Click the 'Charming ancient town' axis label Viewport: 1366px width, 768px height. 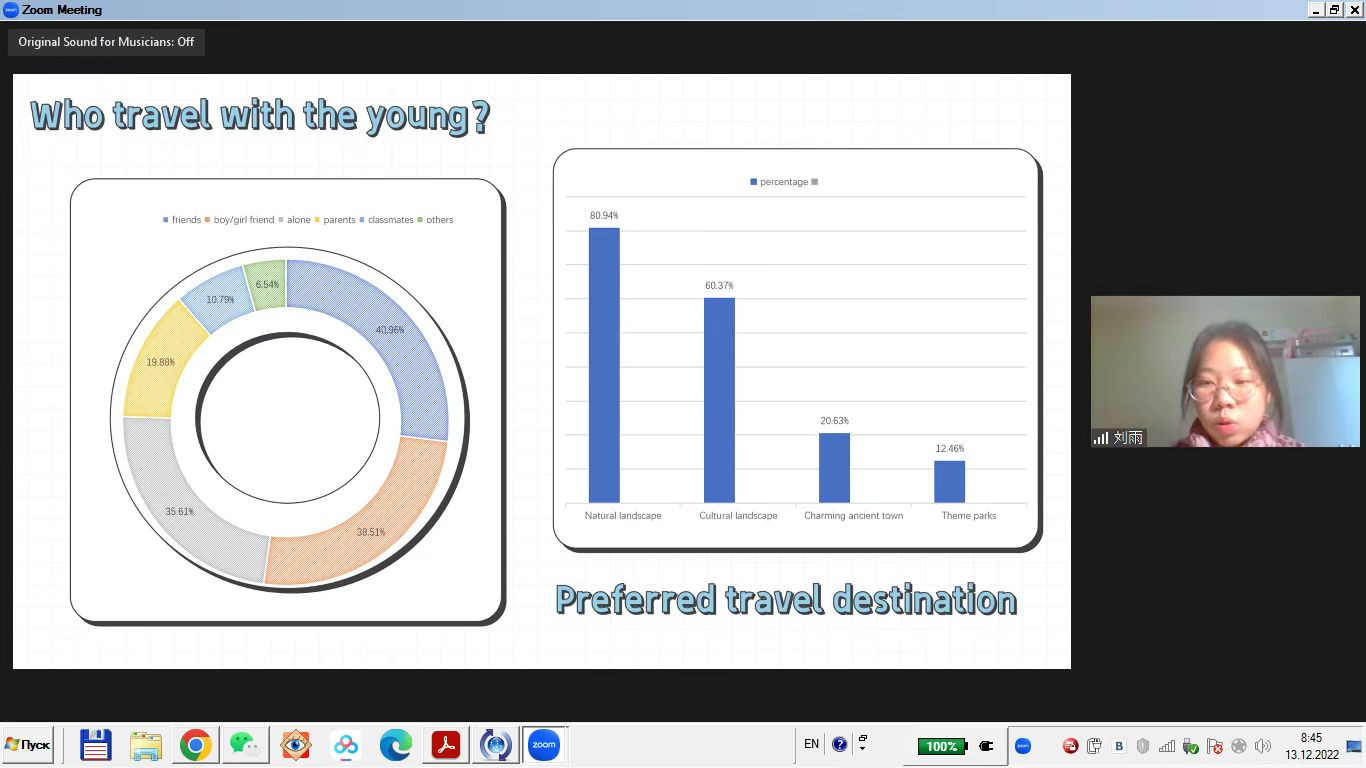[x=853, y=516]
